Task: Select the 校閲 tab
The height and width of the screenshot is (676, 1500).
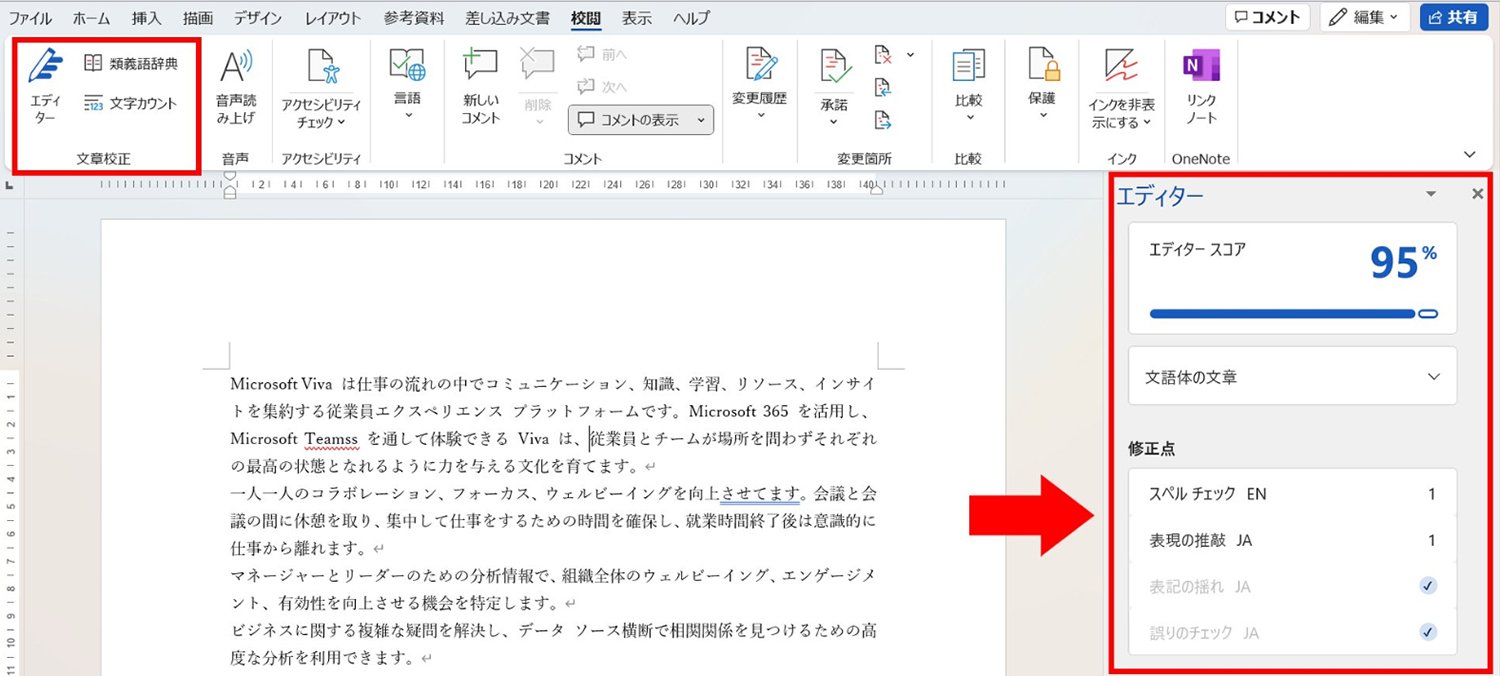Action: (x=587, y=18)
